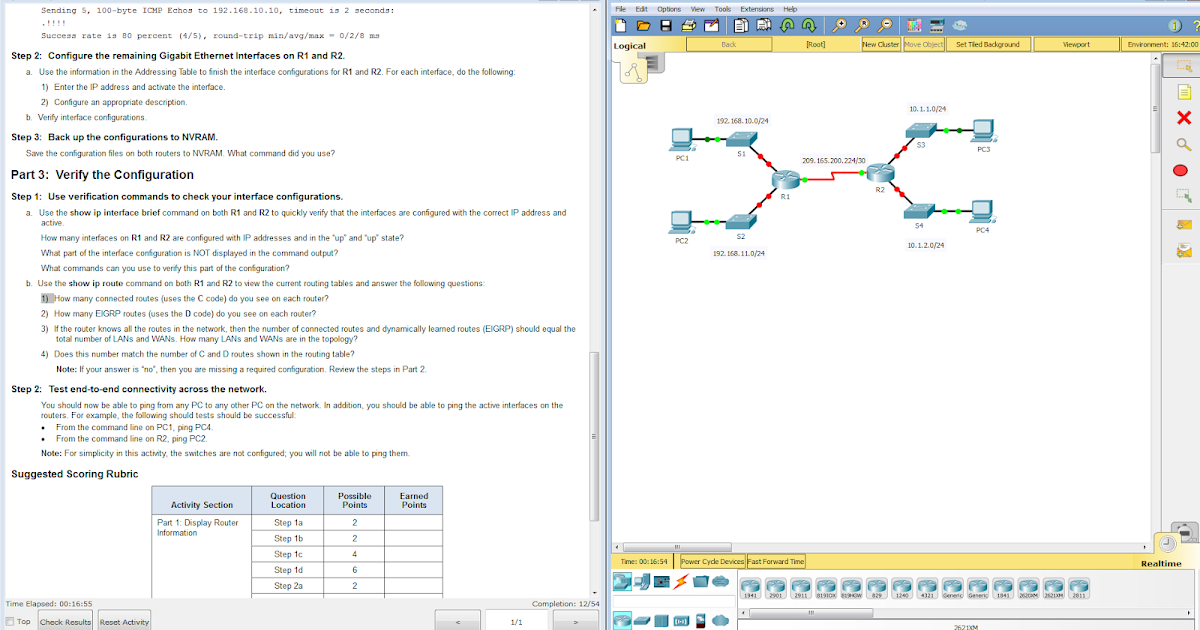Open the Options menu

669,9
